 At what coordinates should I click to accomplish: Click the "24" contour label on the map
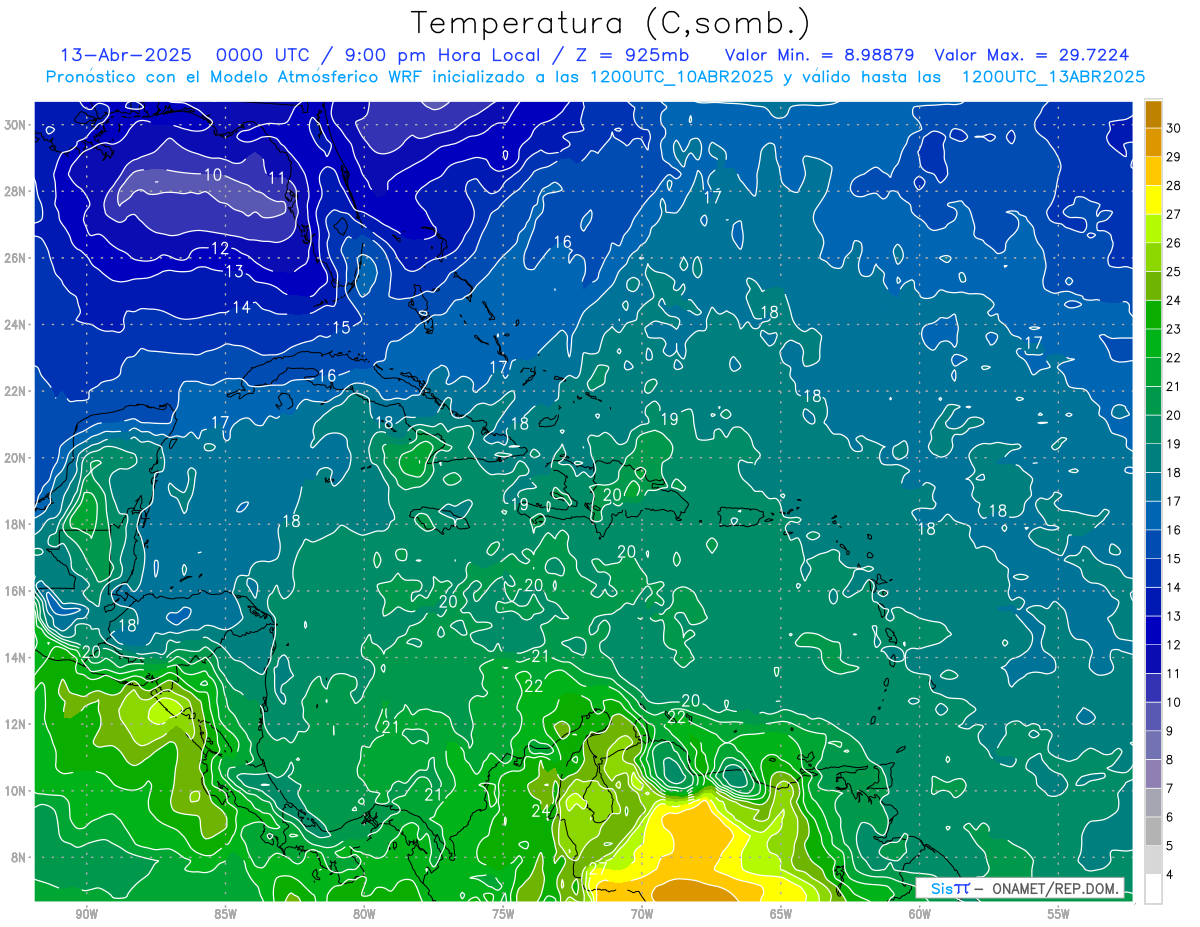tap(540, 811)
